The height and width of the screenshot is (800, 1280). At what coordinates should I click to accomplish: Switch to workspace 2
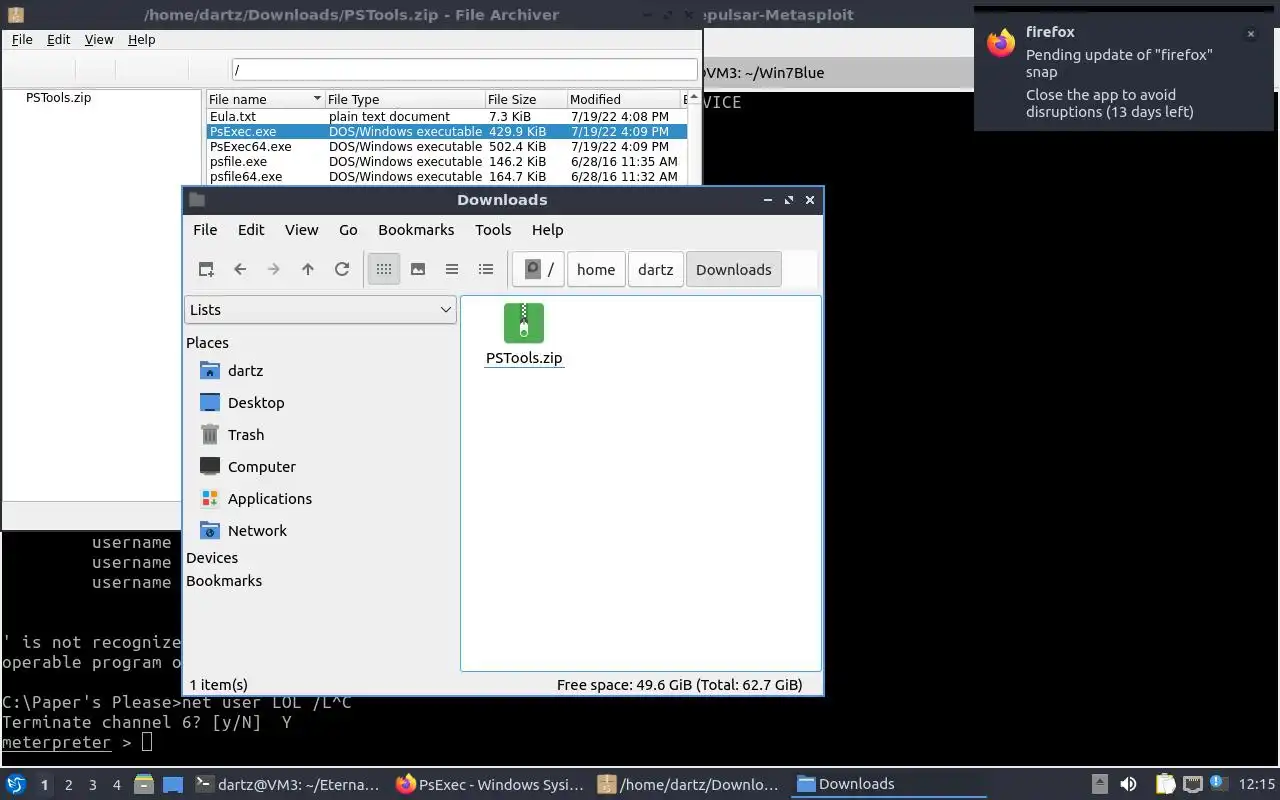(x=68, y=785)
